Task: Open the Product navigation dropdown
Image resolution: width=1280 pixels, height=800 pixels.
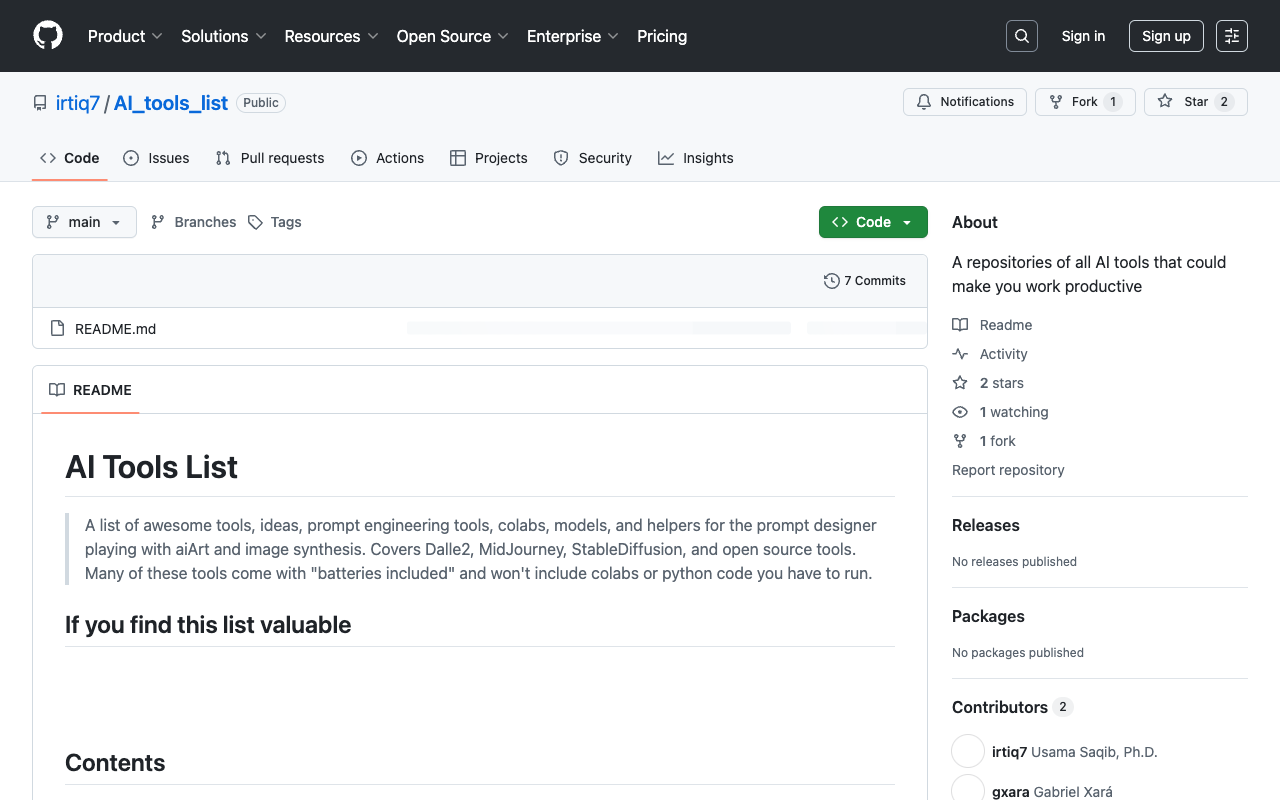Action: (124, 36)
